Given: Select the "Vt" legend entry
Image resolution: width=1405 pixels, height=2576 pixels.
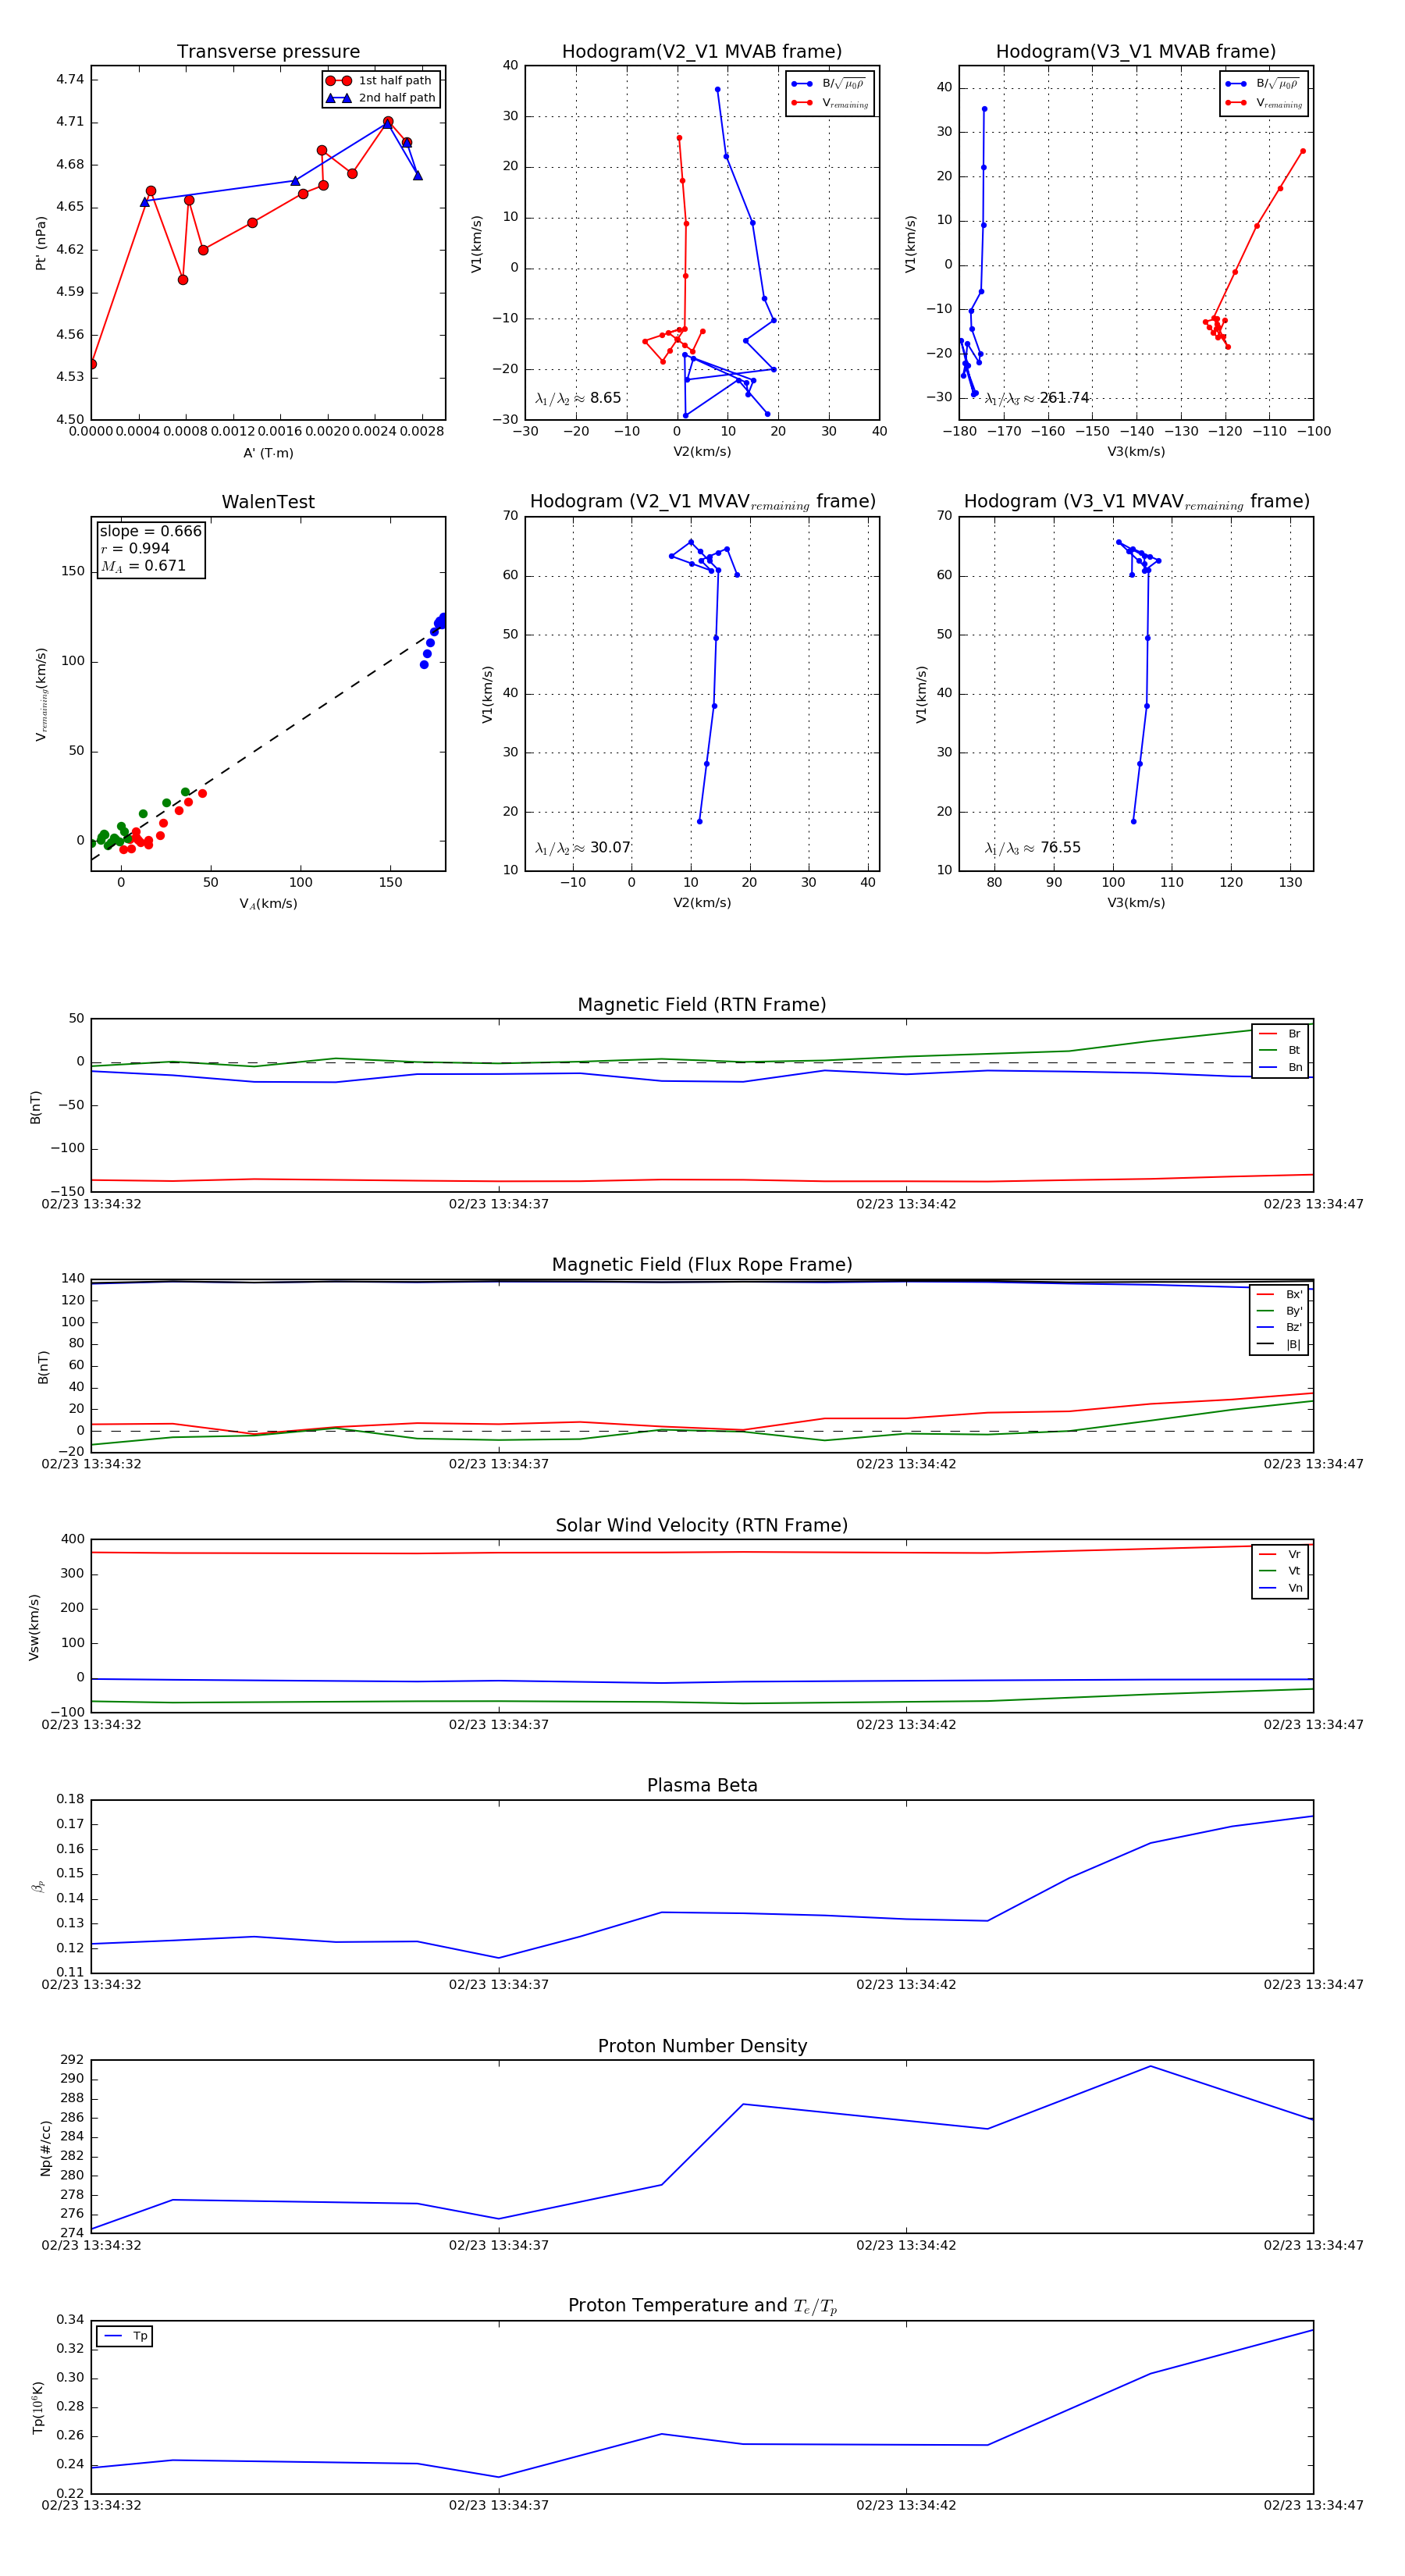Looking at the screenshot, I should (1280, 1571).
